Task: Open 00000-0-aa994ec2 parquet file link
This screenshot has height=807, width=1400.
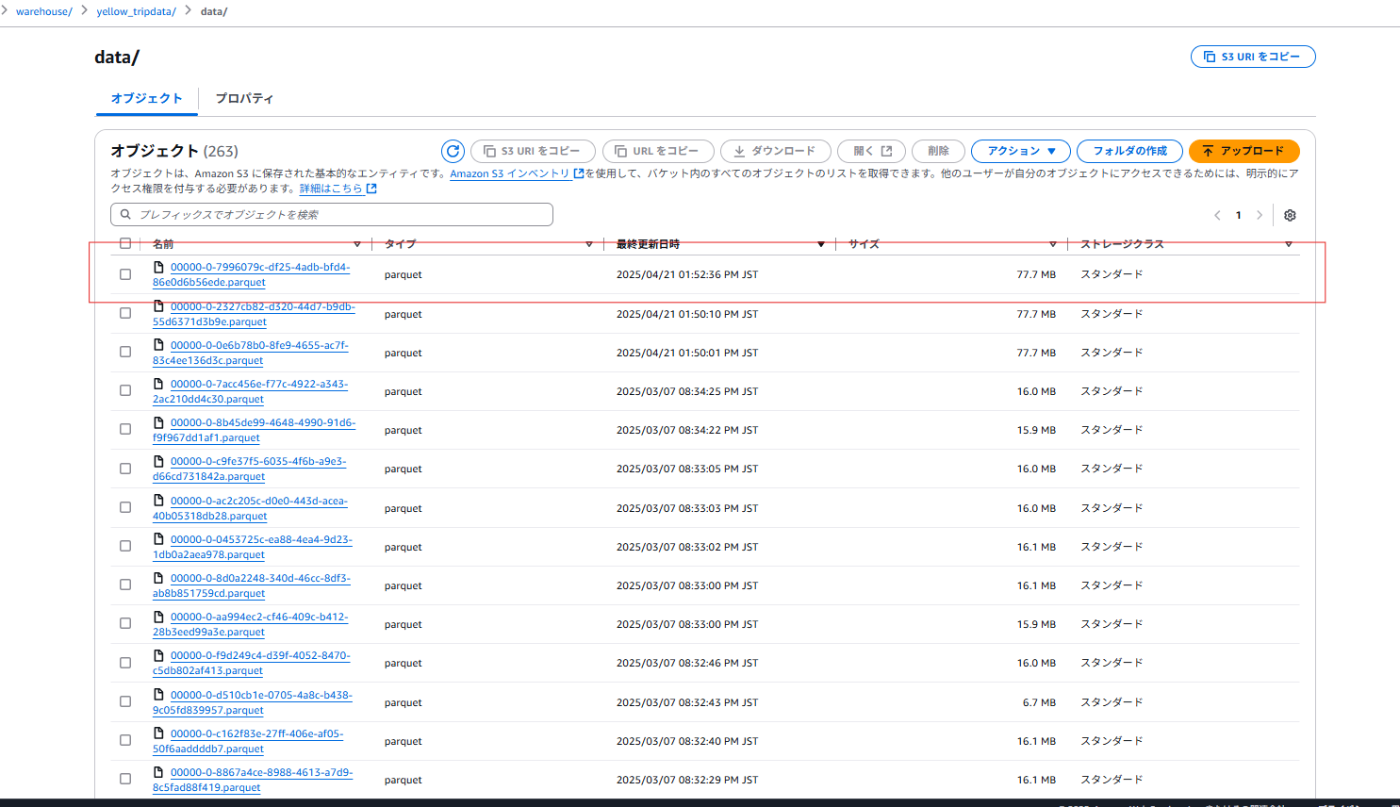Action: pos(251,624)
